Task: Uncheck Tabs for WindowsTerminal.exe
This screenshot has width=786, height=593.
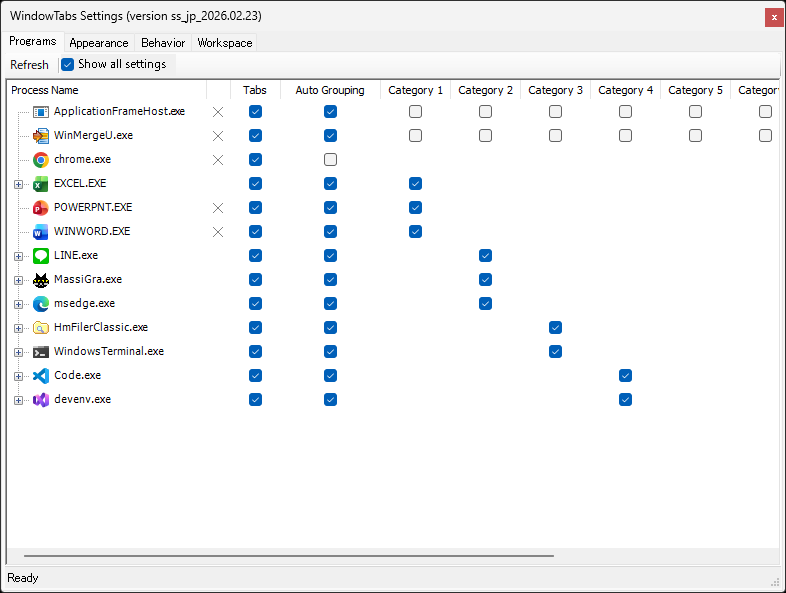Action: [255, 351]
